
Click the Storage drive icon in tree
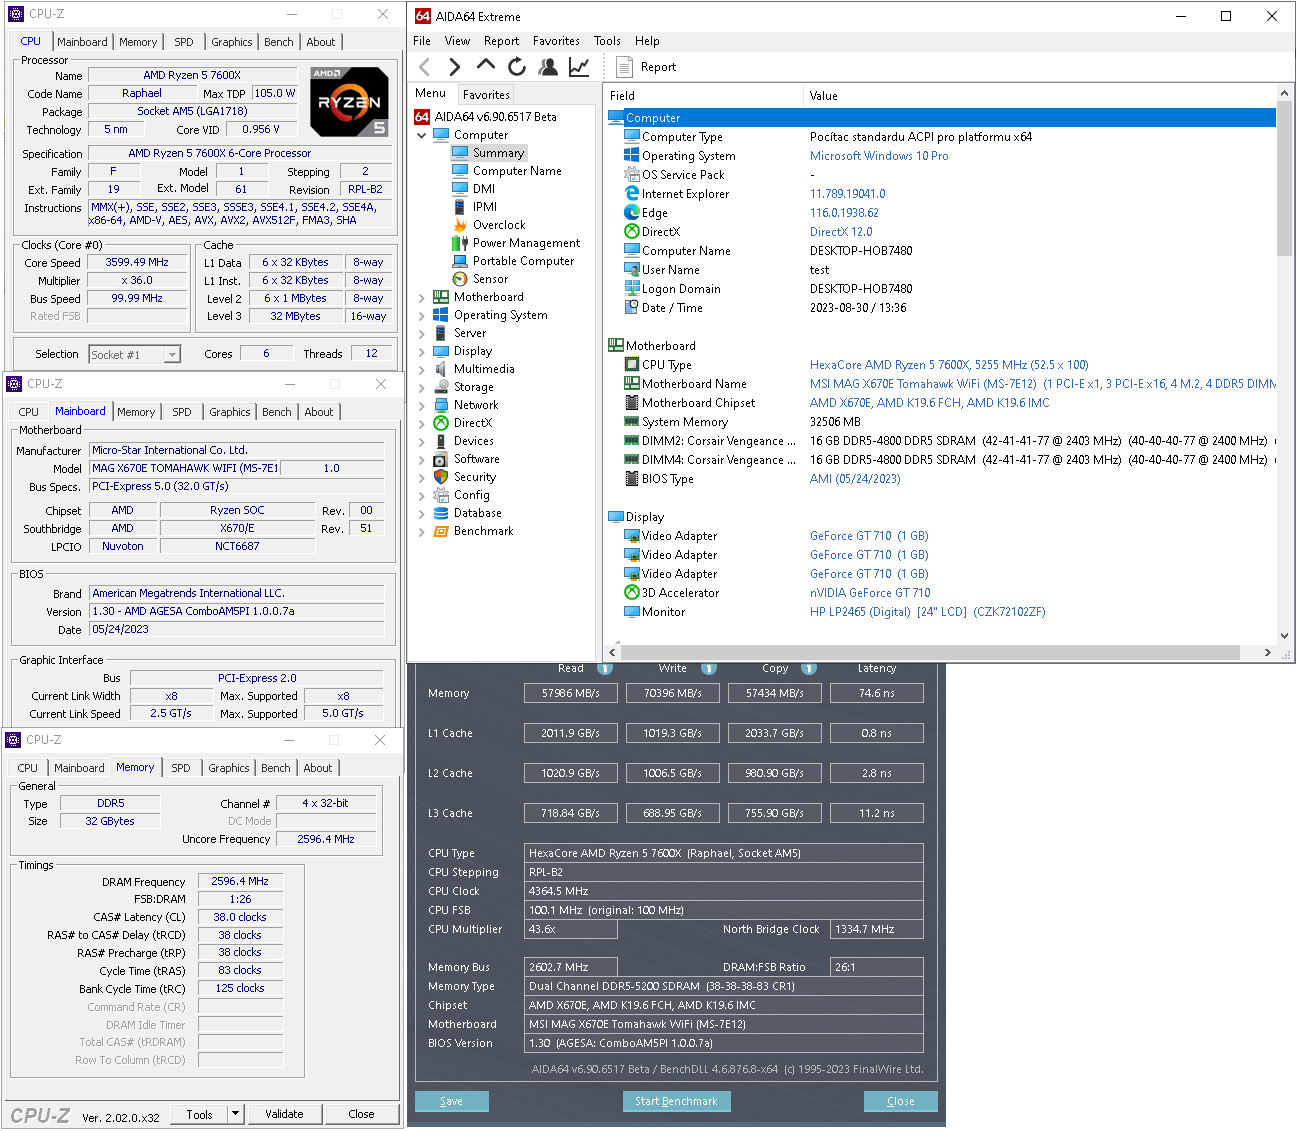point(441,387)
